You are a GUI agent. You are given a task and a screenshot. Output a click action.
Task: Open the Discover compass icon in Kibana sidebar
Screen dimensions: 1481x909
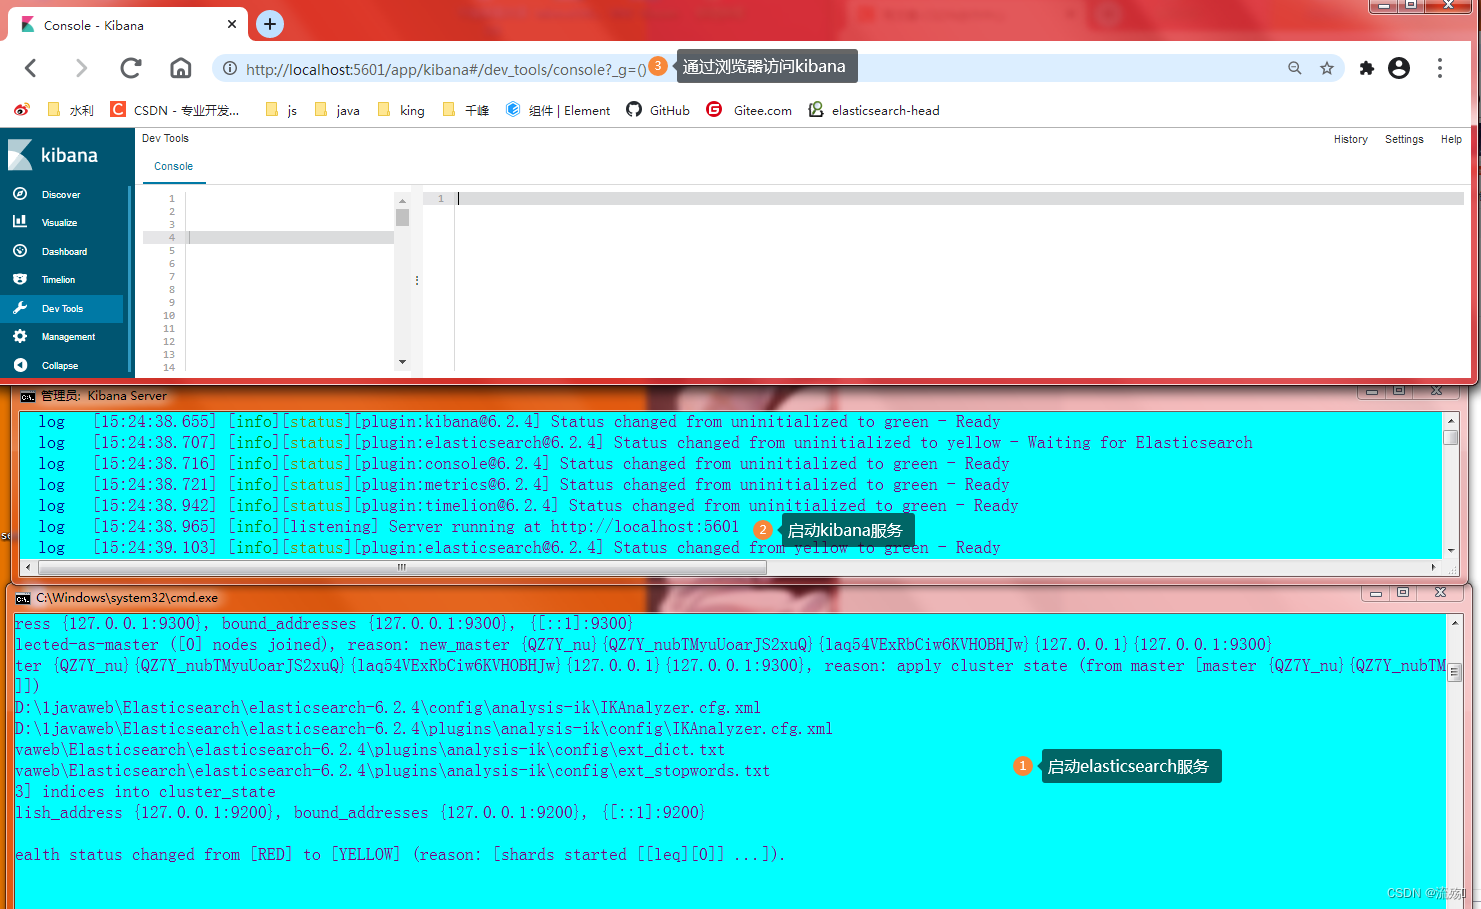click(20, 194)
